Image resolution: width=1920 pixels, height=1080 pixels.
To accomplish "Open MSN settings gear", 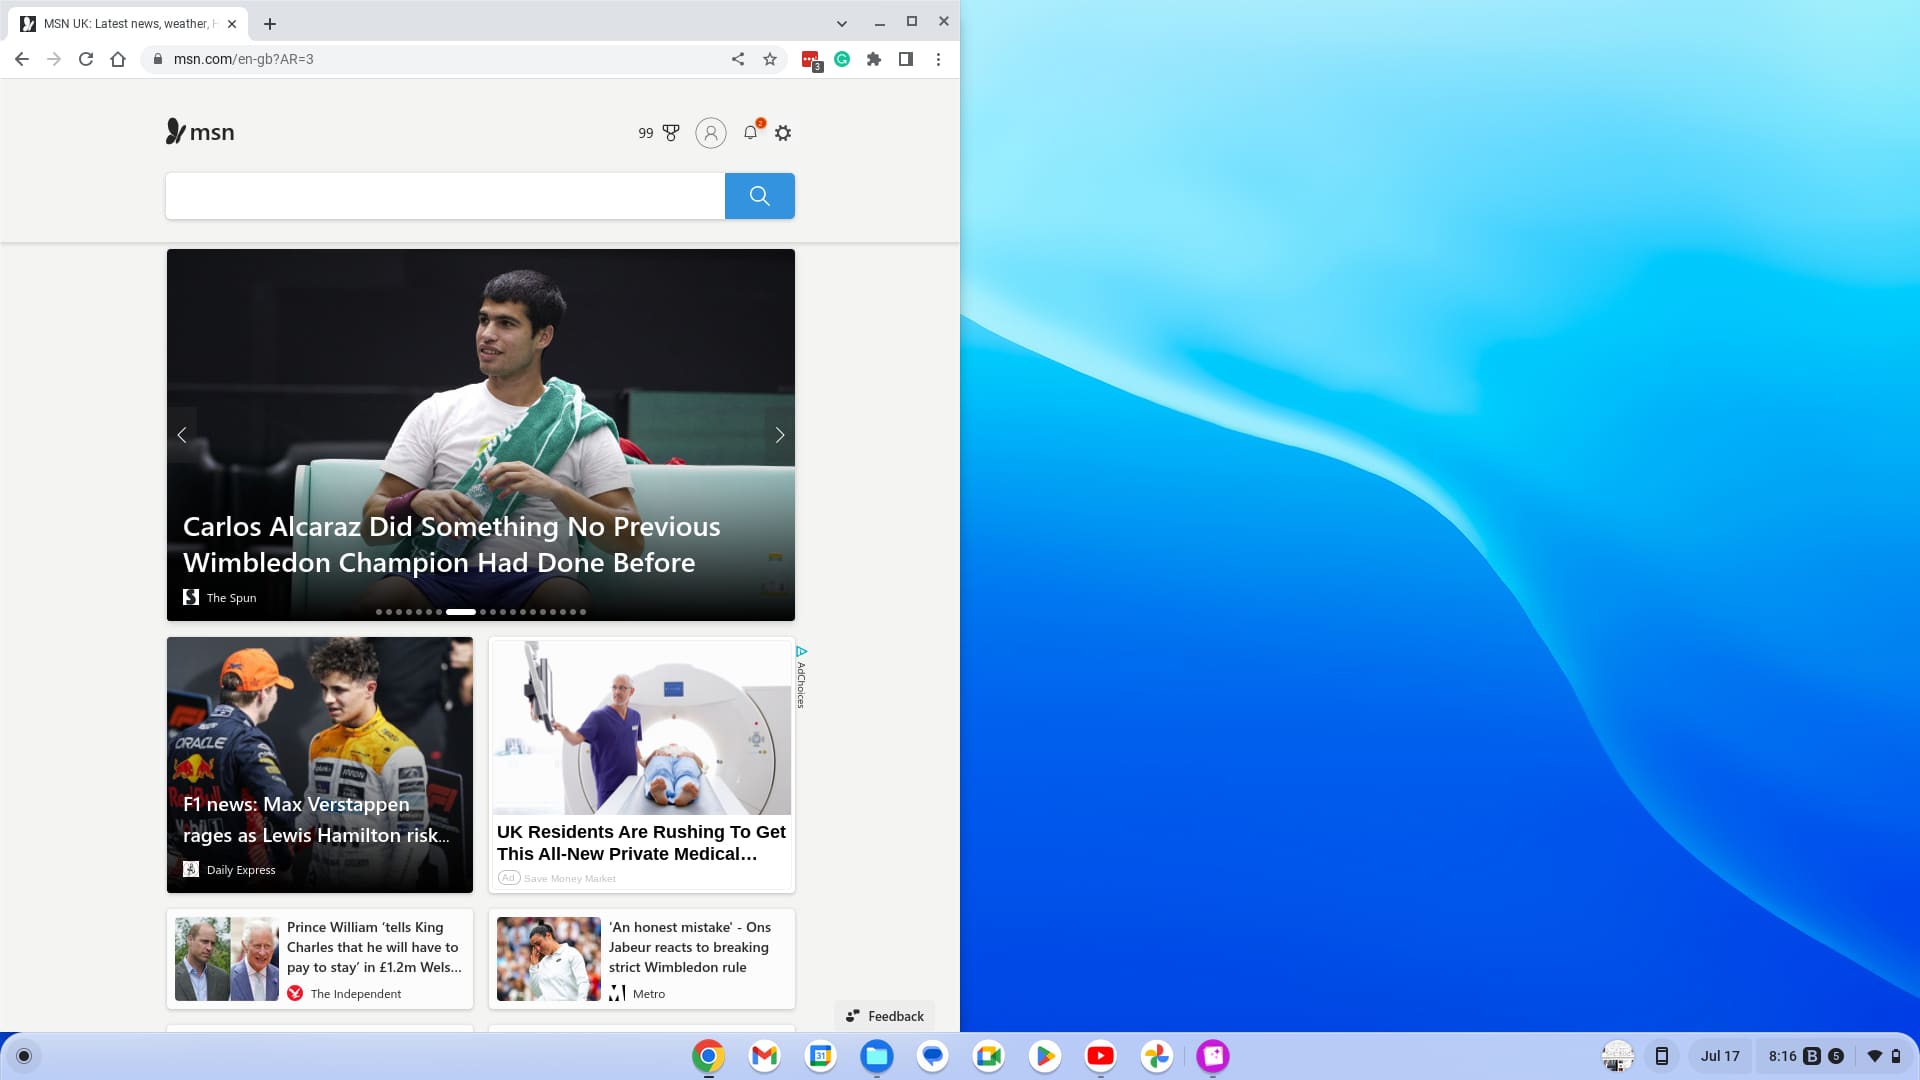I will click(x=783, y=133).
